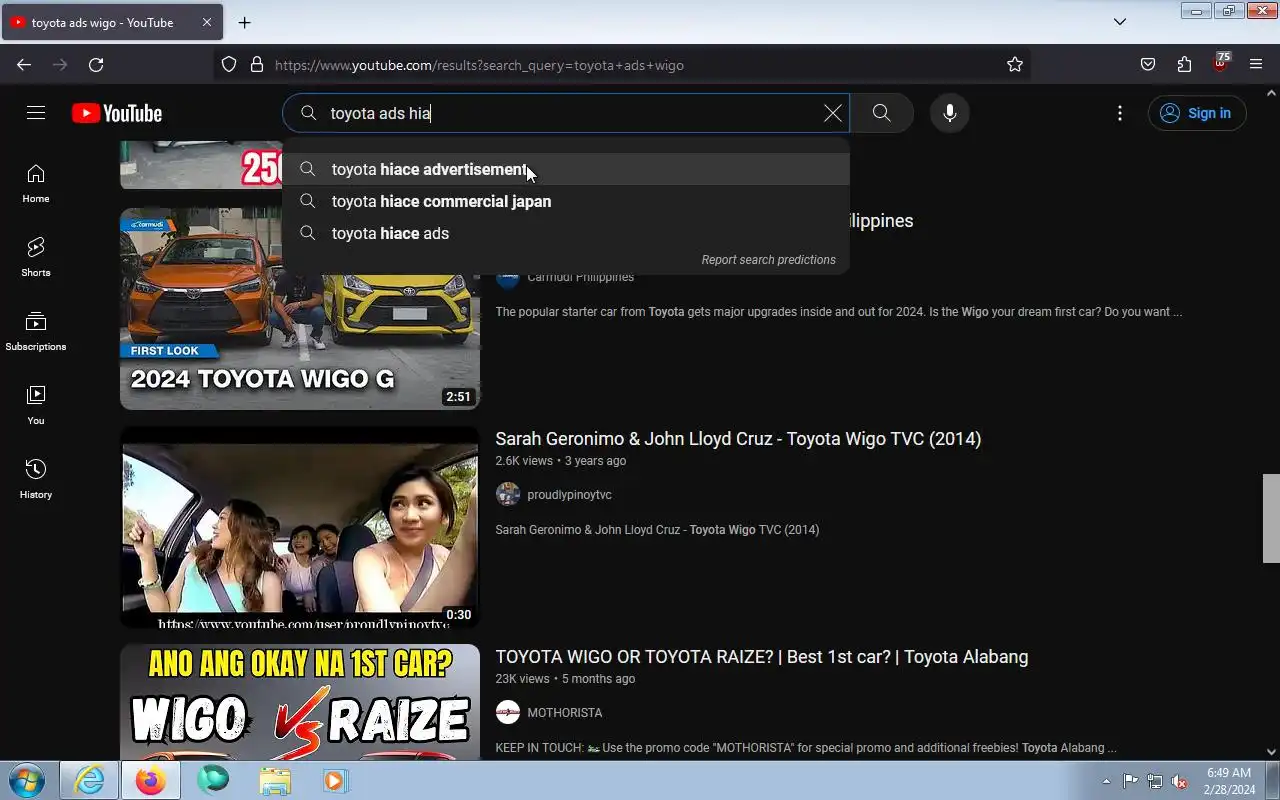Click the scrollbar down arrow
Screen dimensions: 1280x800
(1271, 752)
